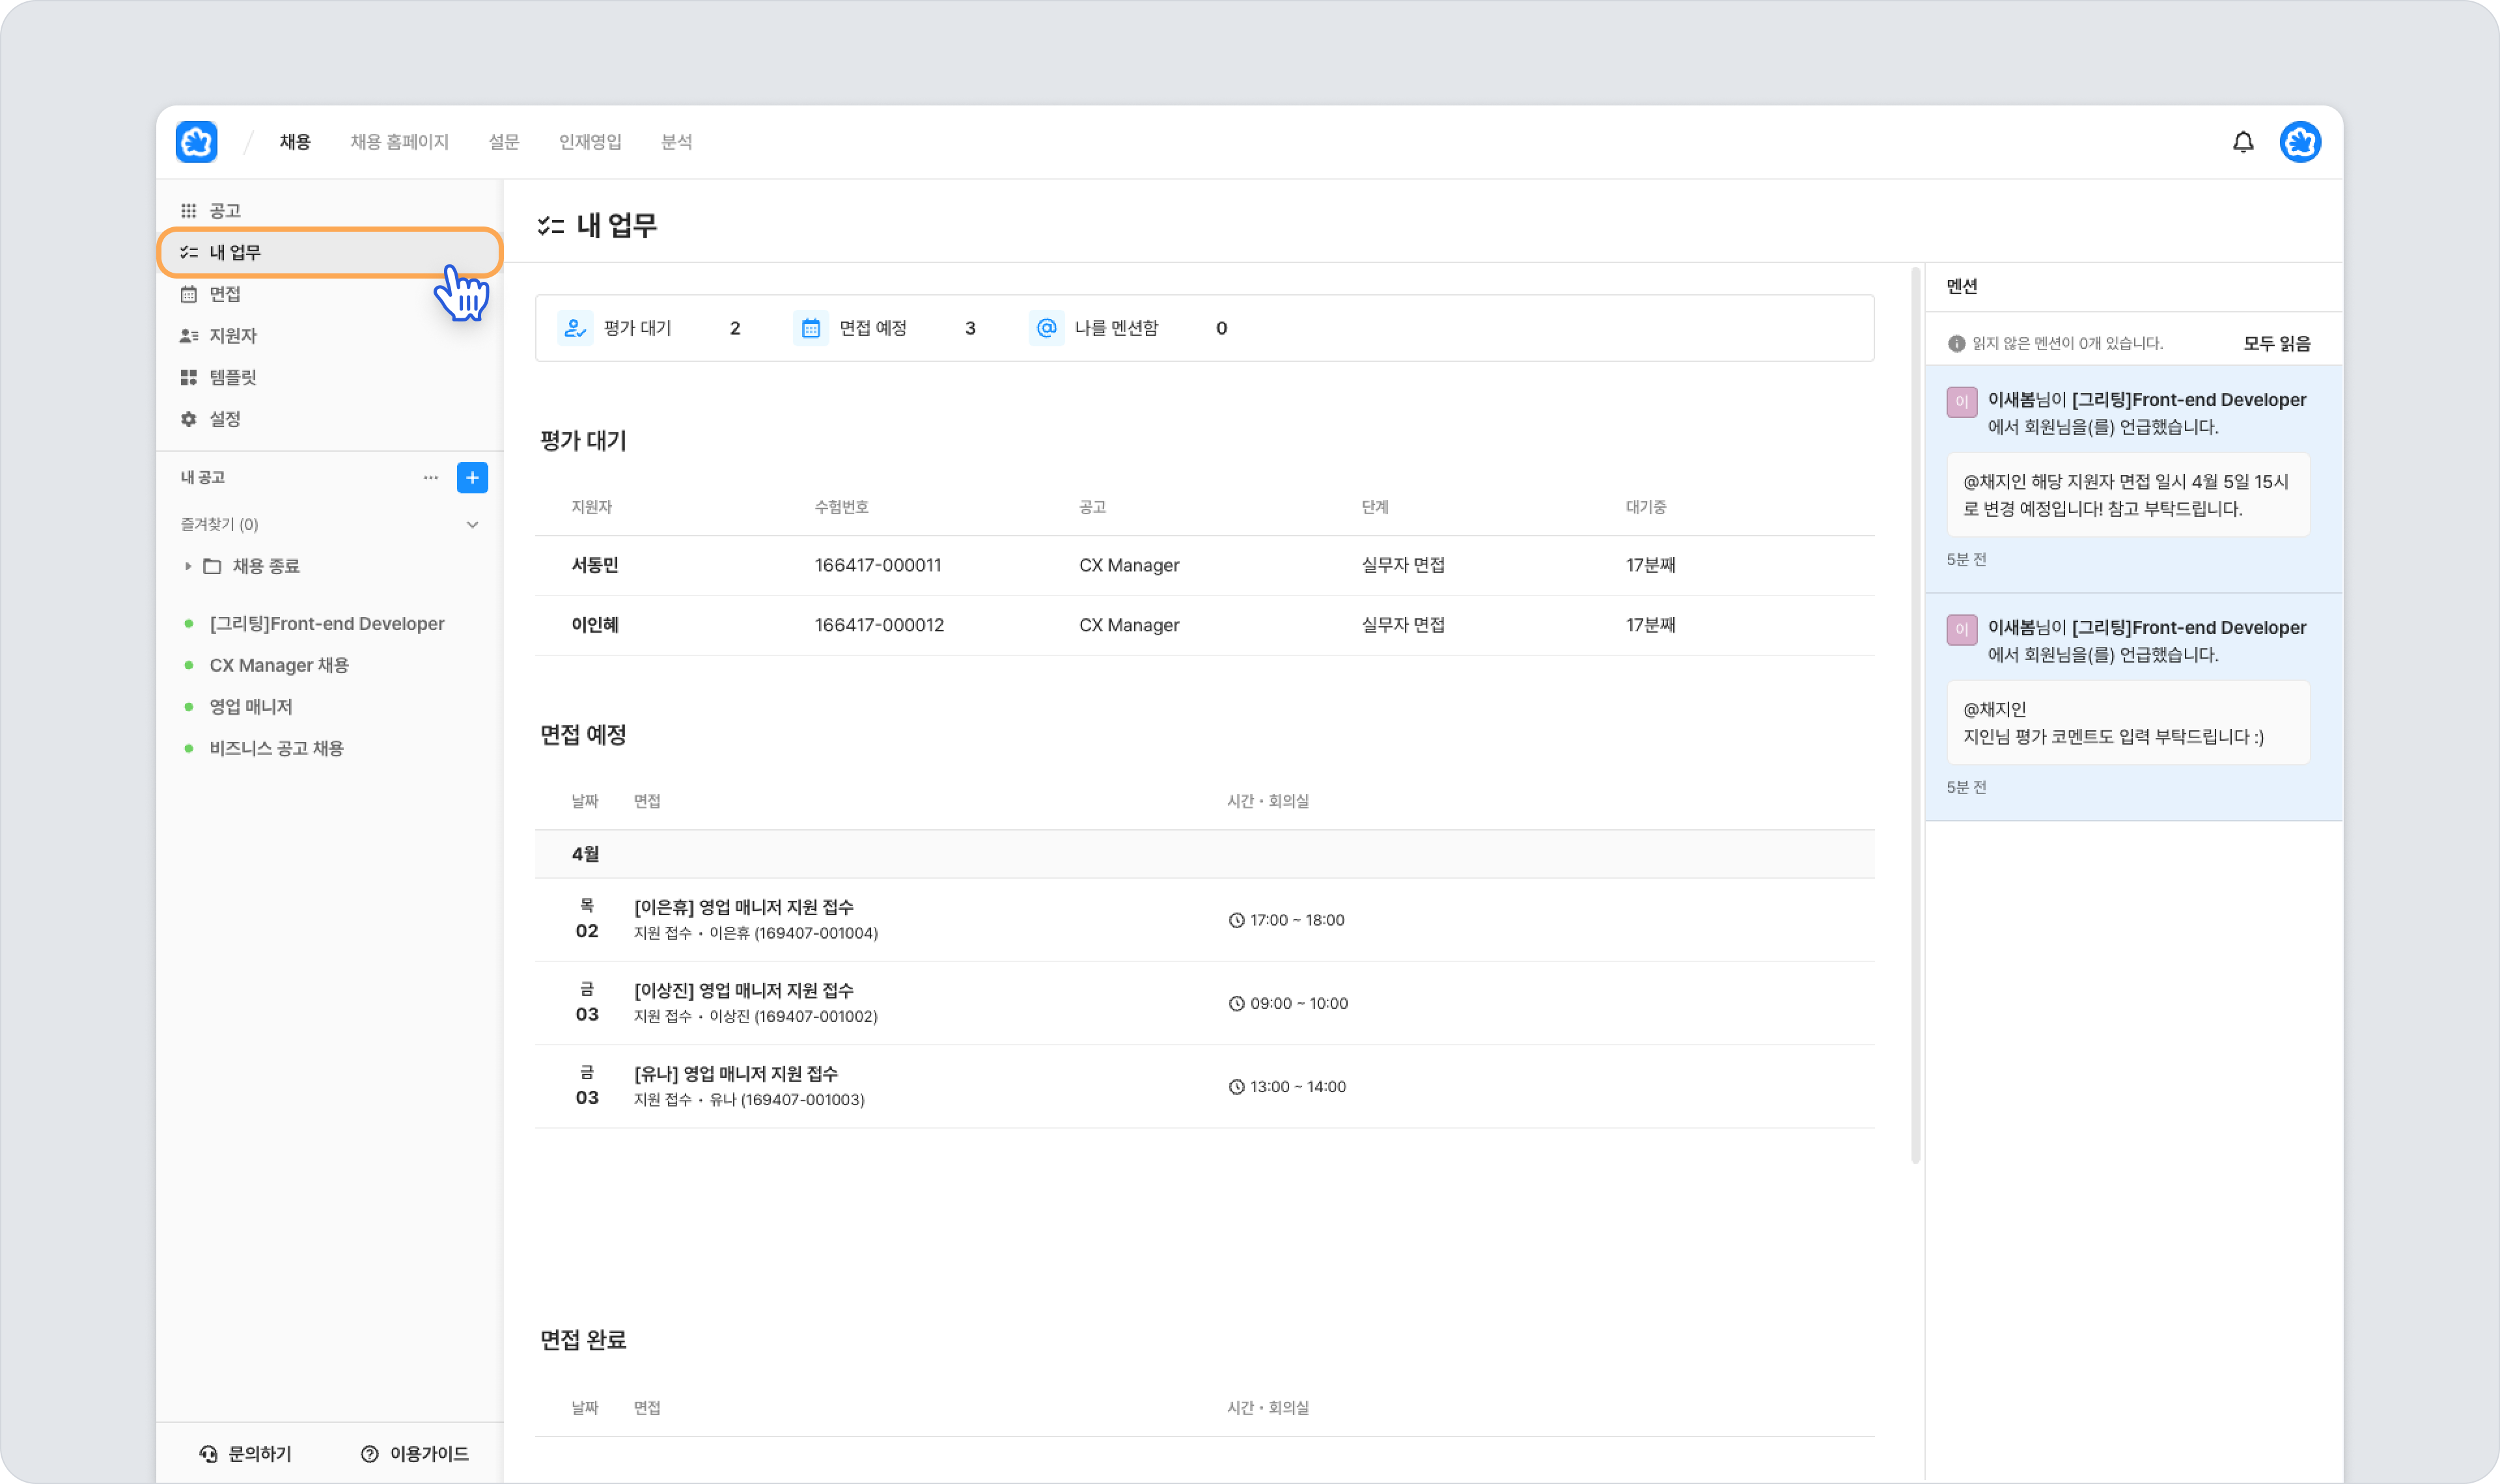Image resolution: width=2500 pixels, height=1484 pixels.
Task: Open [그리팅]Front-end Developer posting
Action: click(x=326, y=624)
